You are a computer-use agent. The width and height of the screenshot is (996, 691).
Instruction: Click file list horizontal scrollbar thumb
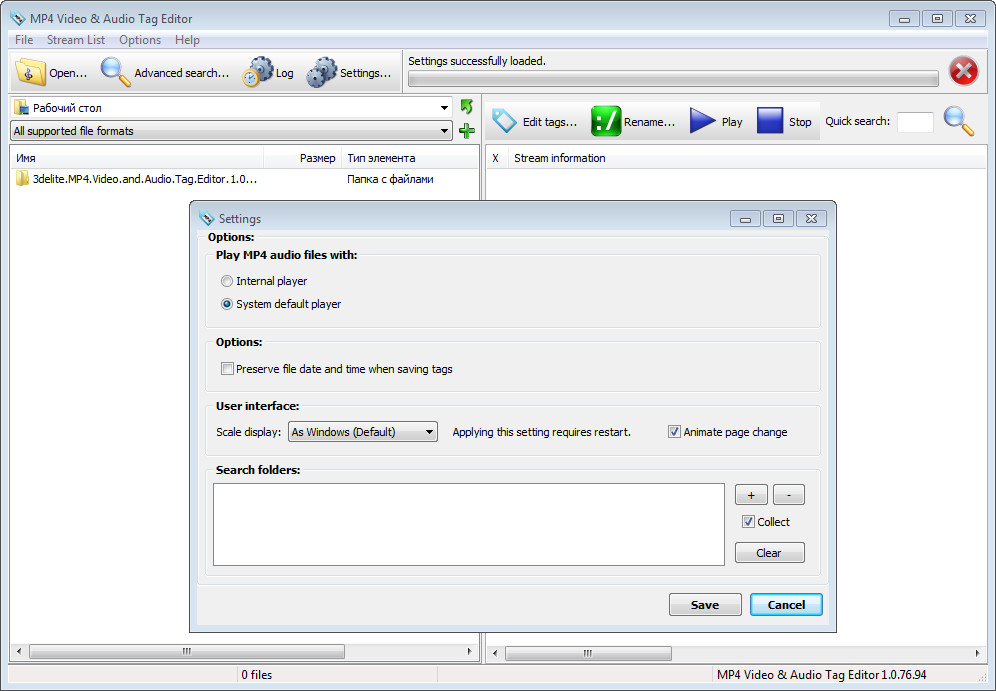point(187,652)
